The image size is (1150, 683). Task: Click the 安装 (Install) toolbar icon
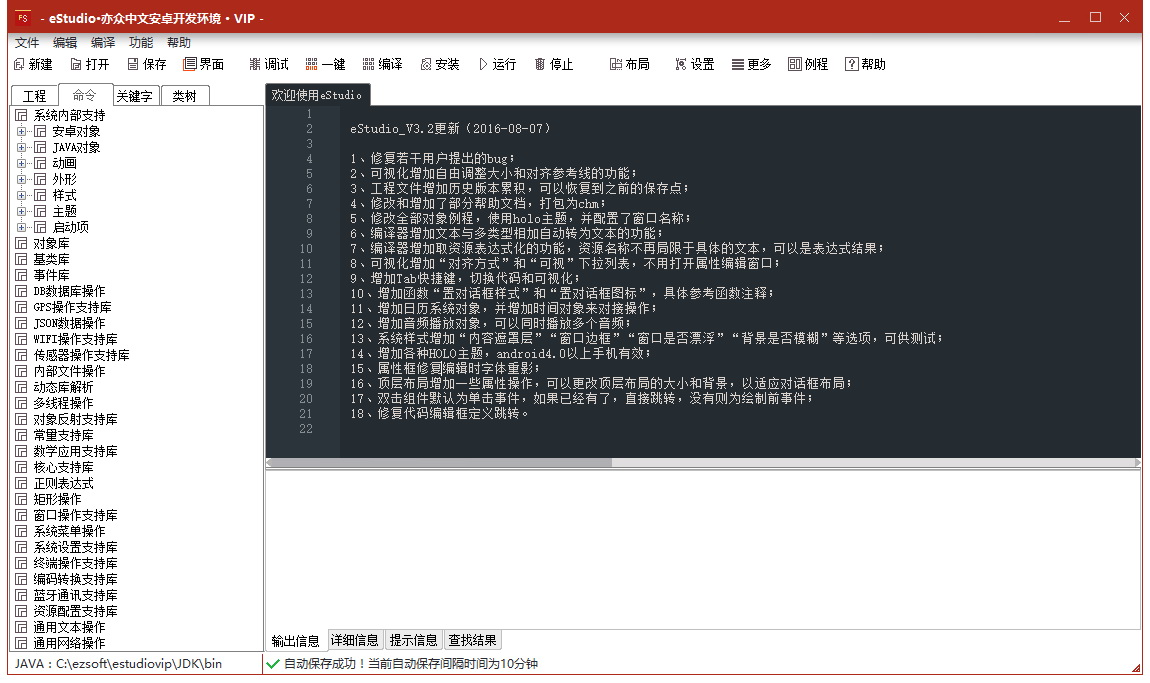425,65
